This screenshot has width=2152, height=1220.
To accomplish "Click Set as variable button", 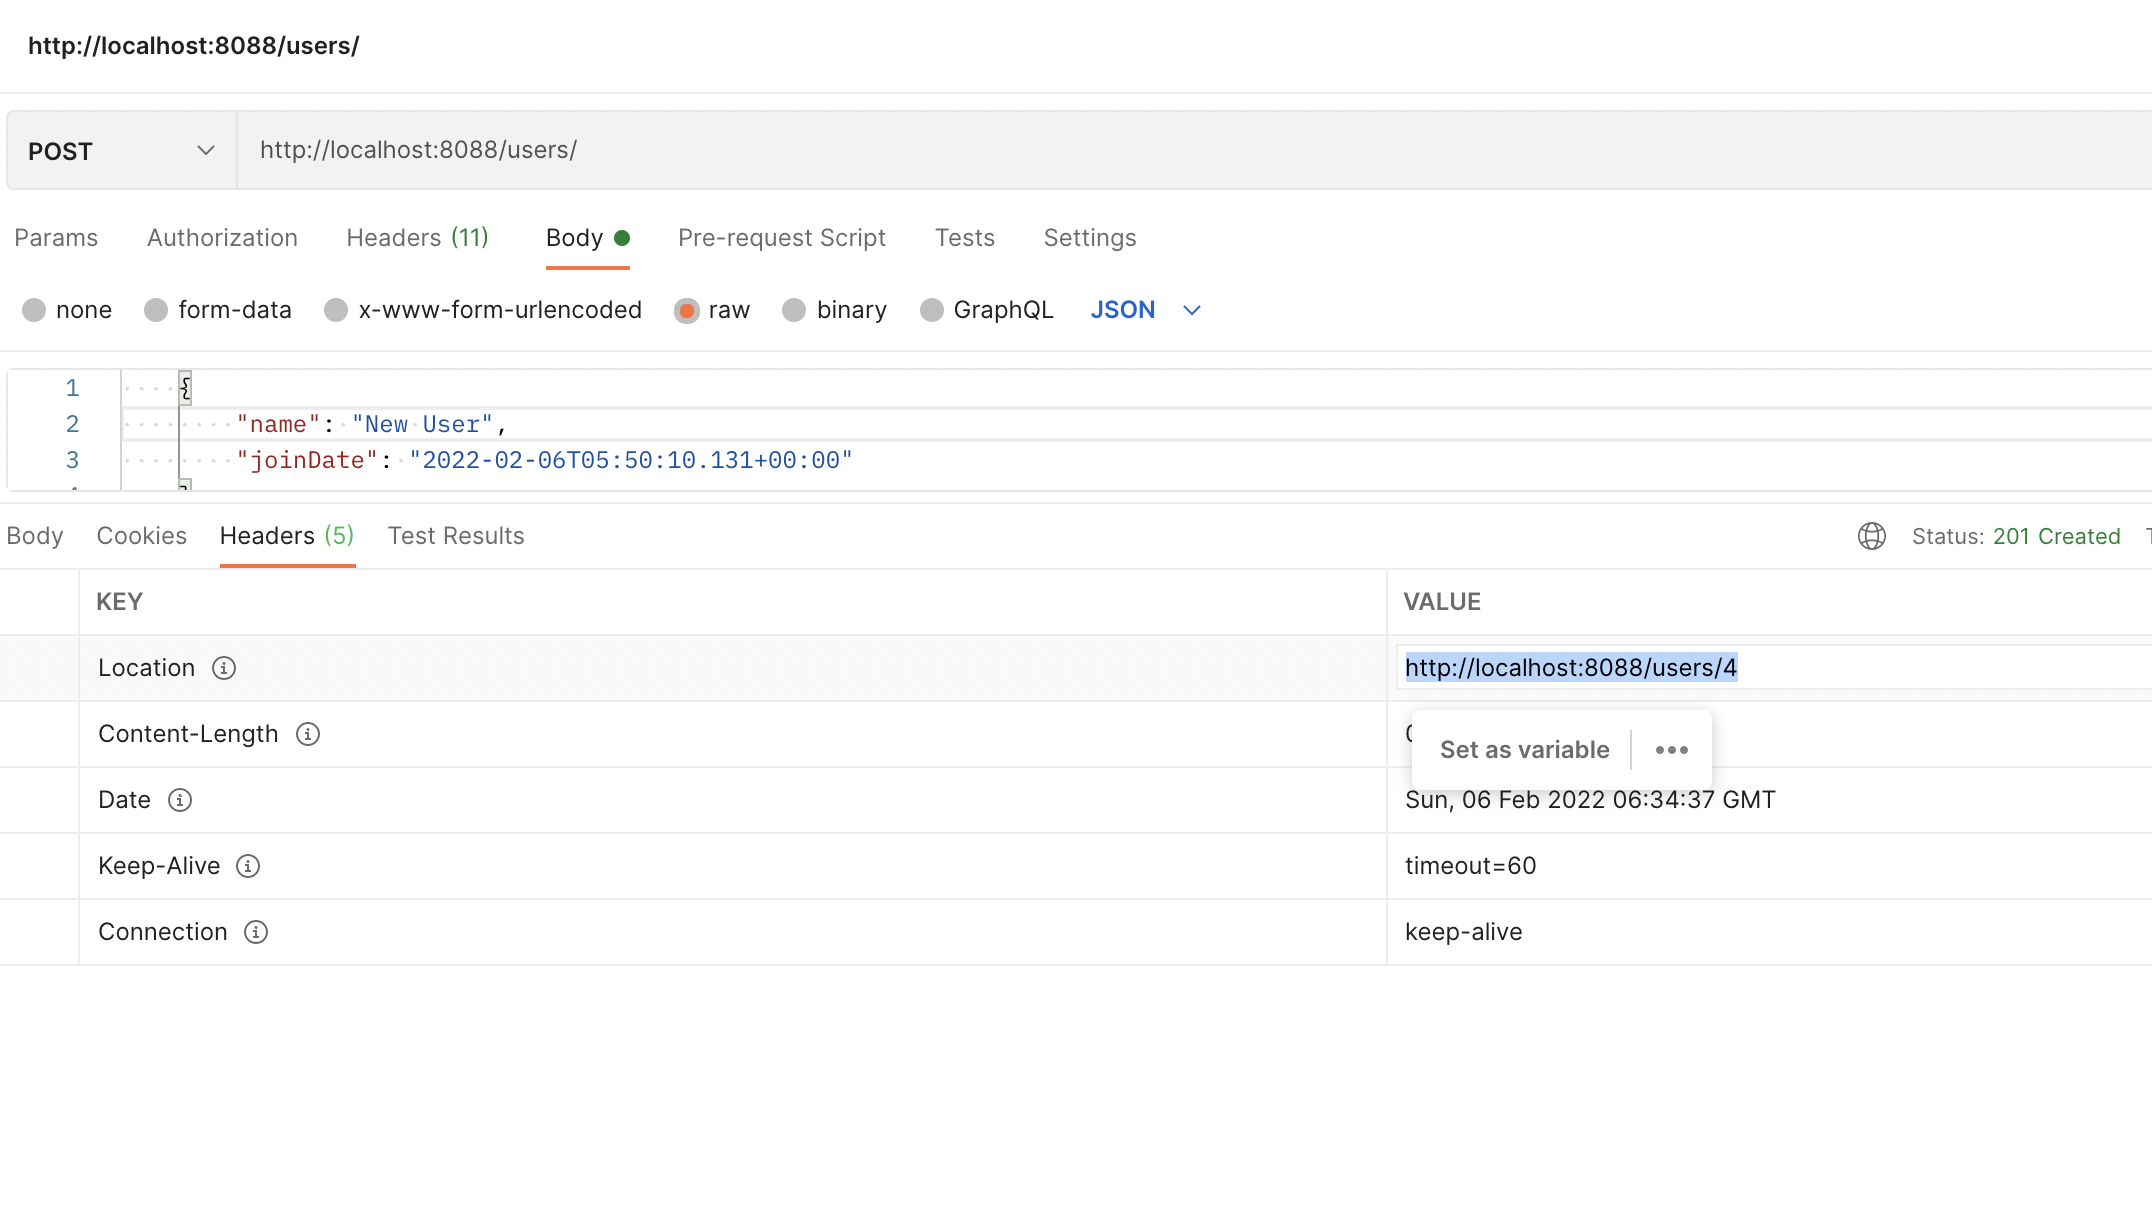I will click(1524, 750).
